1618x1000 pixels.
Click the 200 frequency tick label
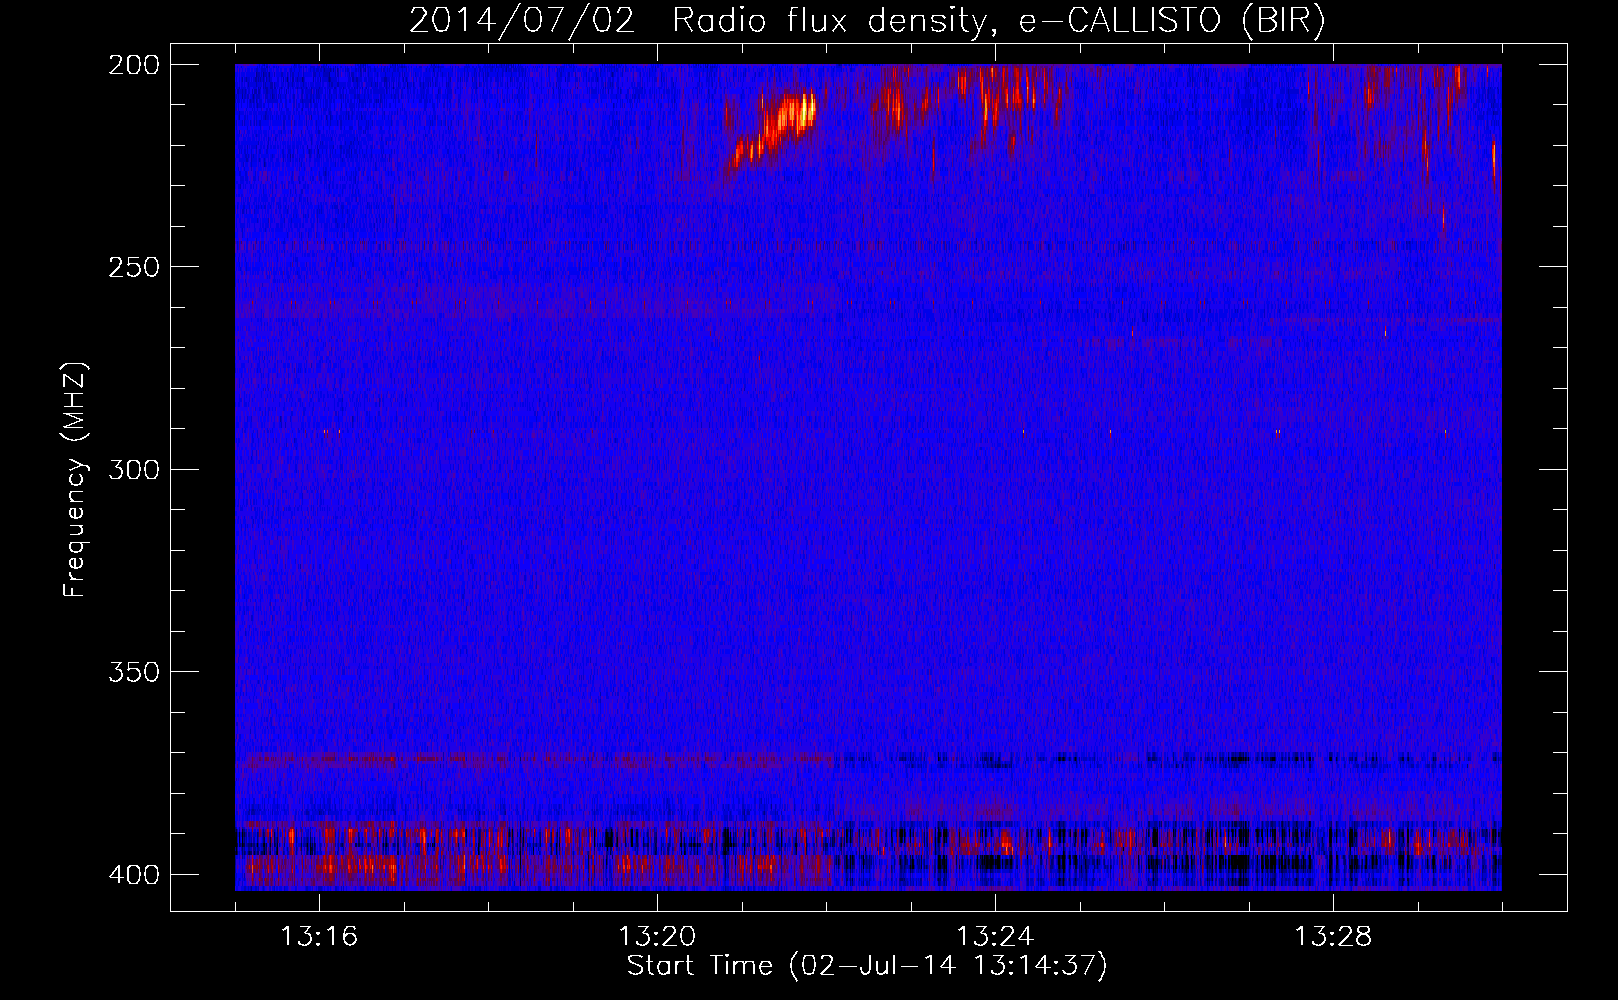point(133,64)
